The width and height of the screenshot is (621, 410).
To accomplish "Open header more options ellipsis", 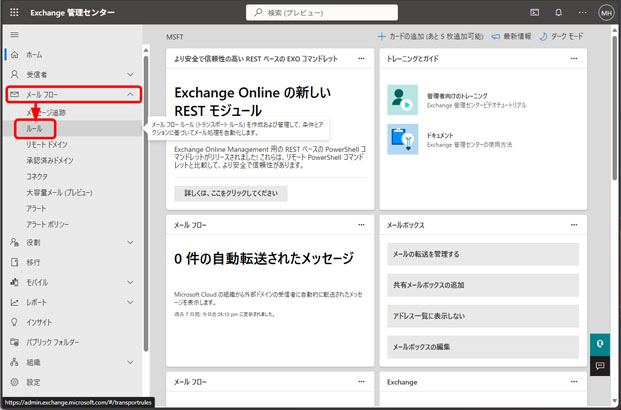I will point(582,13).
